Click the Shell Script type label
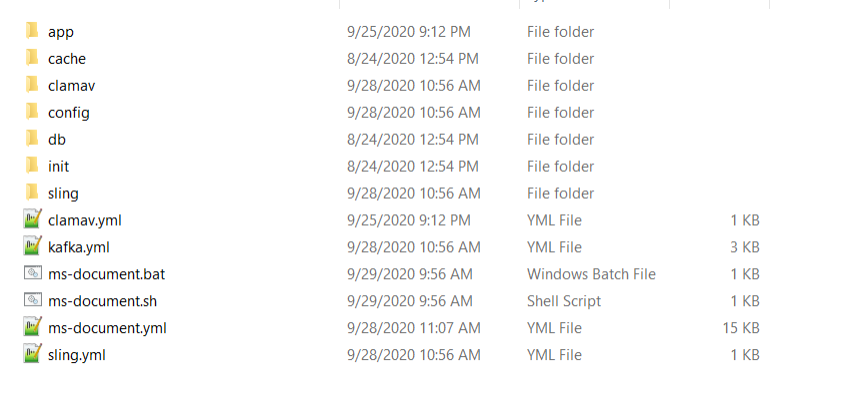 pyautogui.click(x=564, y=300)
